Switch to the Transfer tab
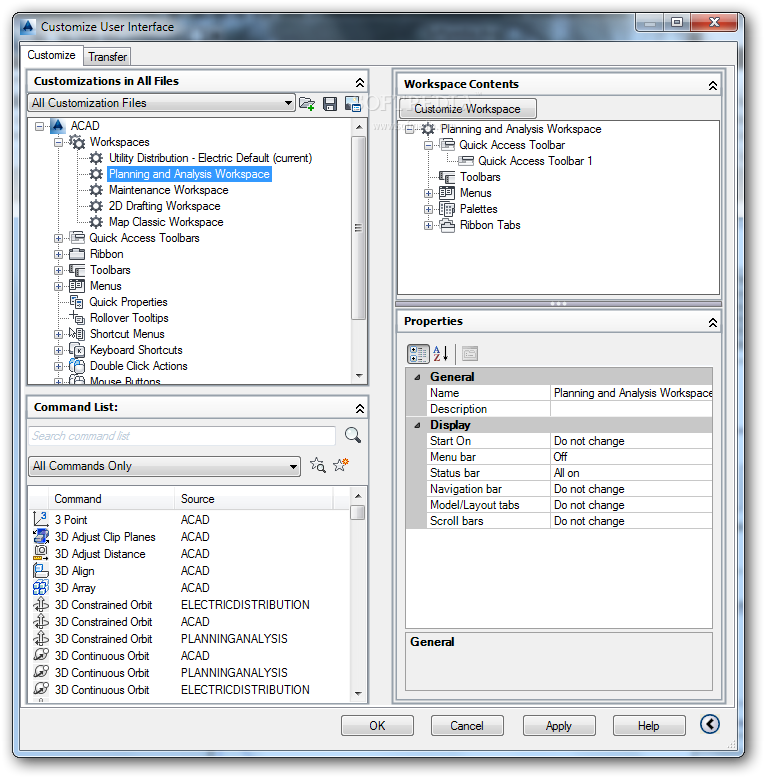Image resolution: width=765 pixels, height=778 pixels. click(x=107, y=57)
